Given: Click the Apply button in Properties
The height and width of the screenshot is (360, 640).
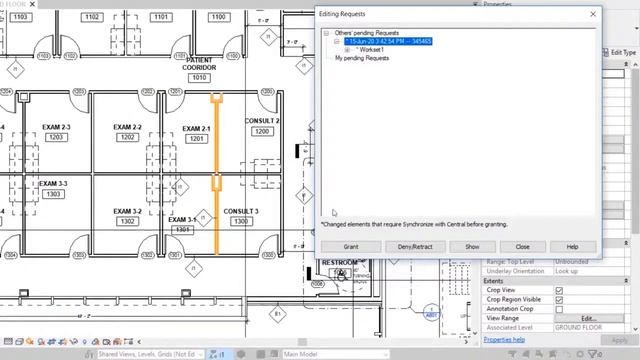Looking at the screenshot, I should click(619, 340).
